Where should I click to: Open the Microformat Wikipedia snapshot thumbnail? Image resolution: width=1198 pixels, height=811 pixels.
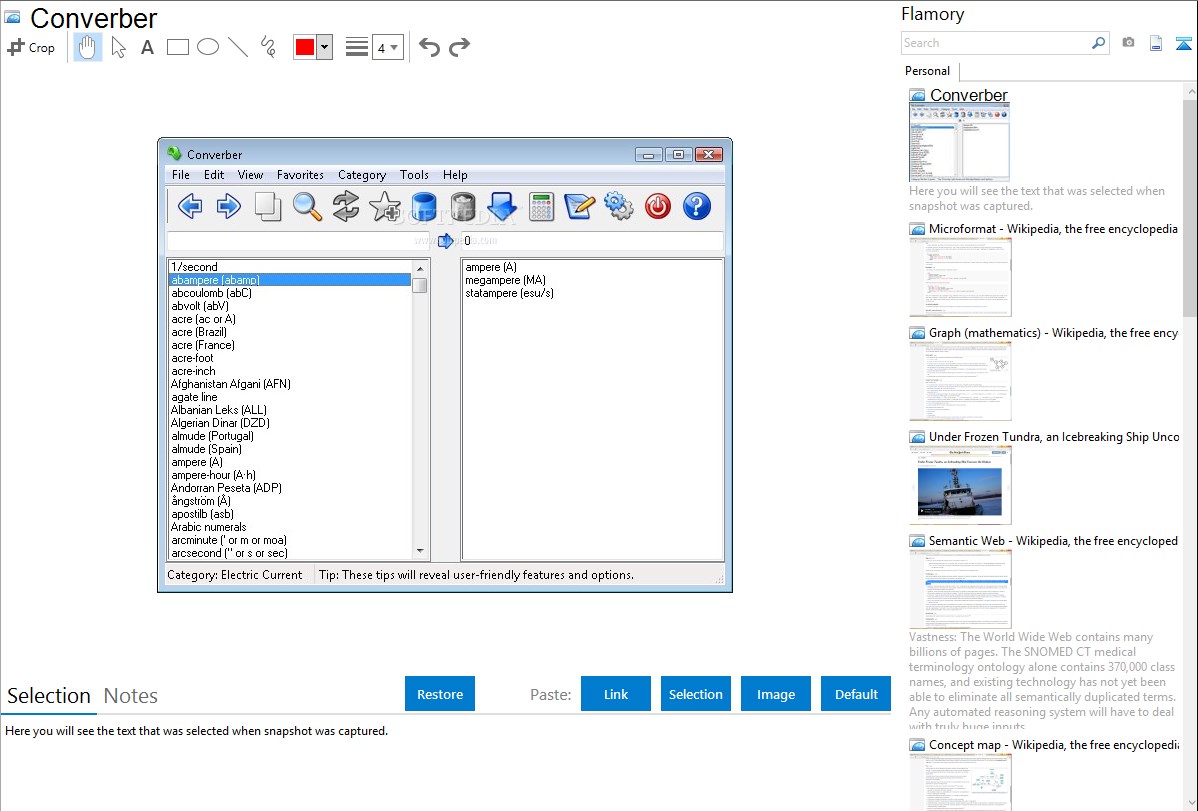pos(960,277)
